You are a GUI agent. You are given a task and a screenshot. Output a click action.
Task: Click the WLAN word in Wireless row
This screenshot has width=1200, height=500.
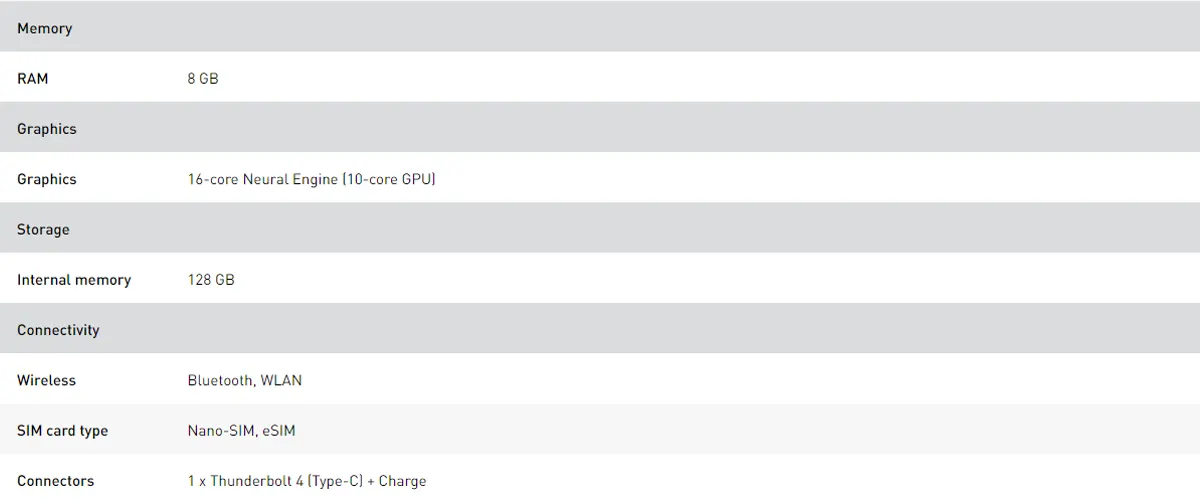281,380
